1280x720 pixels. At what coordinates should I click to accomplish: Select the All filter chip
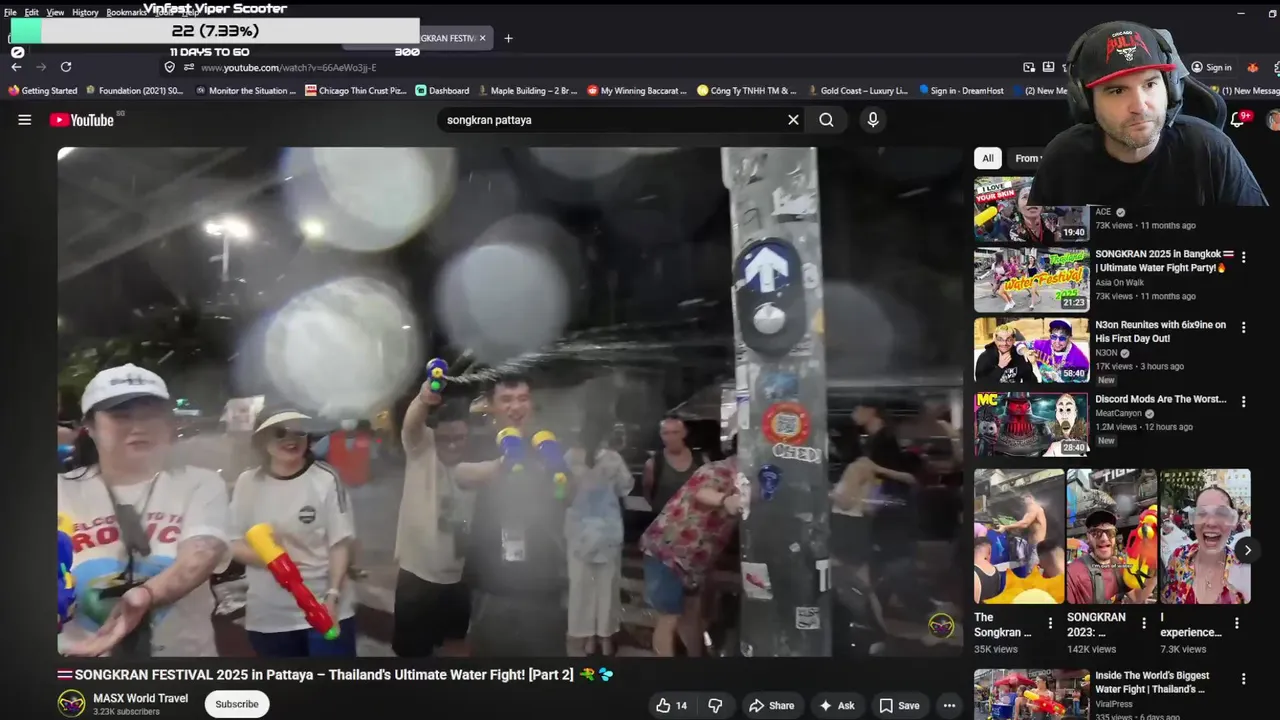pyautogui.click(x=987, y=158)
